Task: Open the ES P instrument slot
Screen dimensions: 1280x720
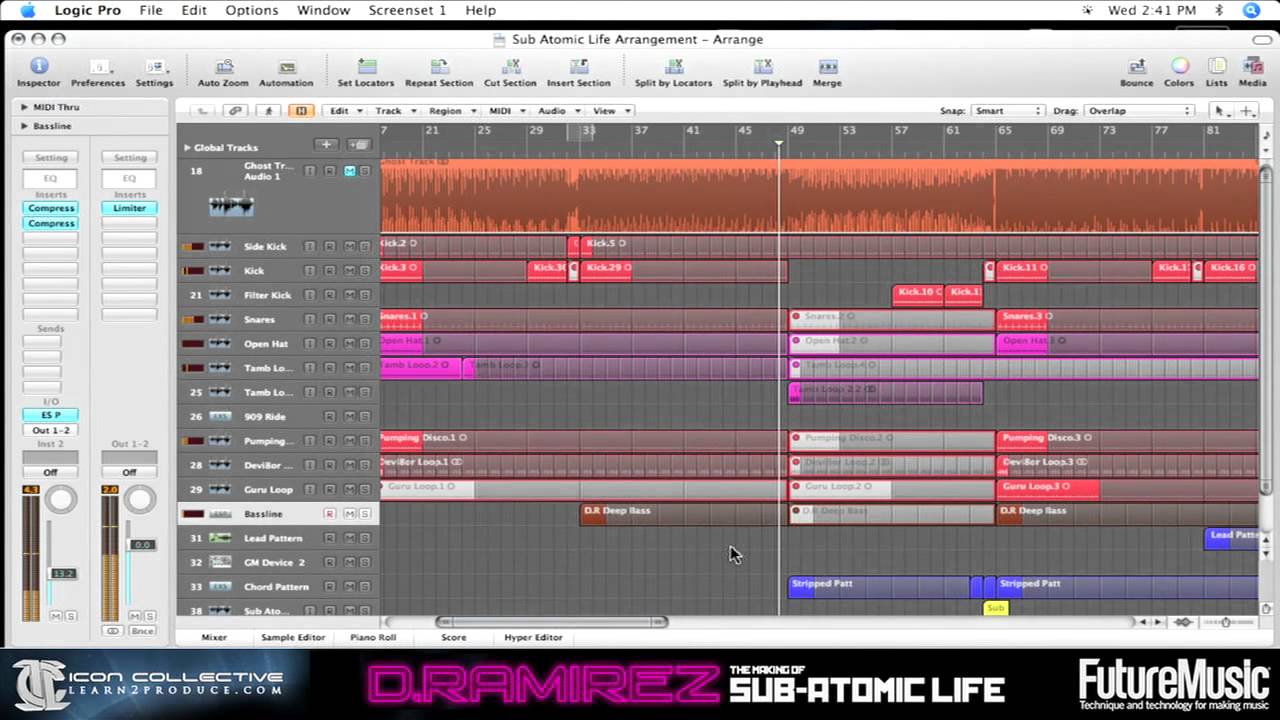Action: (51, 415)
